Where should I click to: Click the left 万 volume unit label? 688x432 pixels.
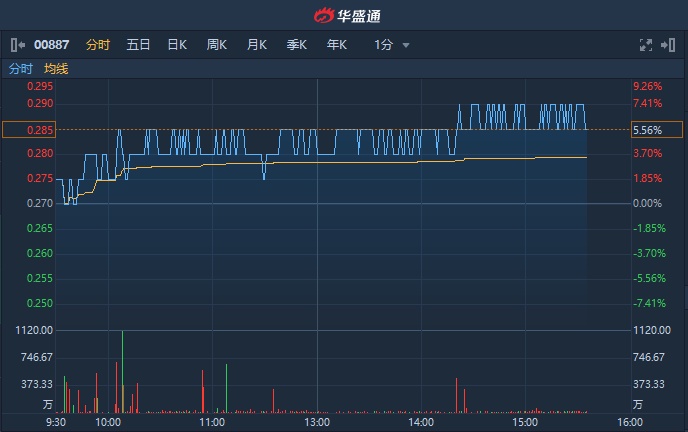click(x=48, y=404)
